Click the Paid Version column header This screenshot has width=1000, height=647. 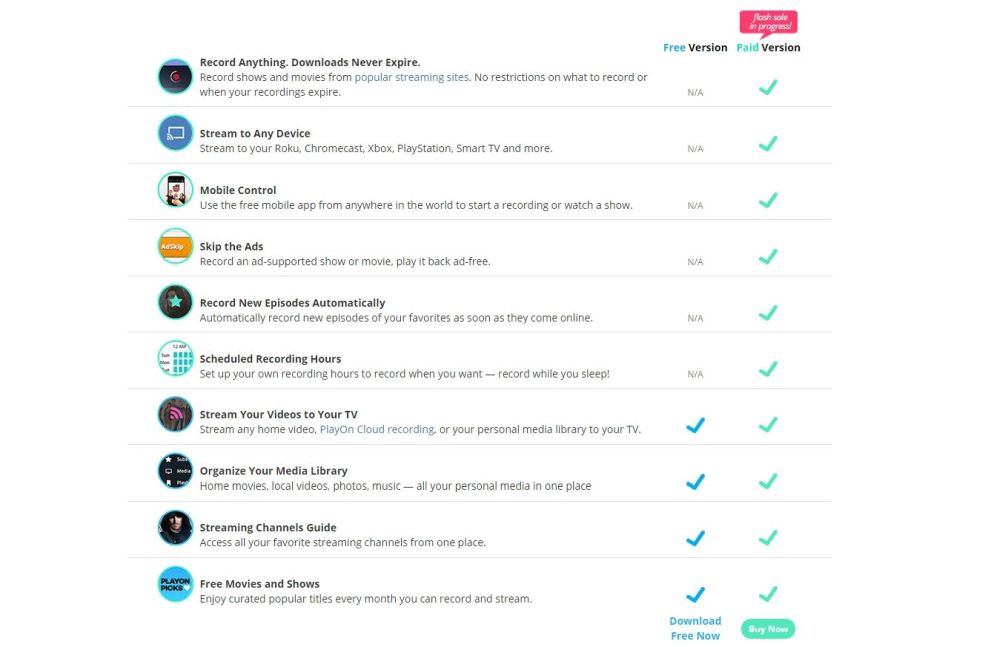[x=768, y=47]
